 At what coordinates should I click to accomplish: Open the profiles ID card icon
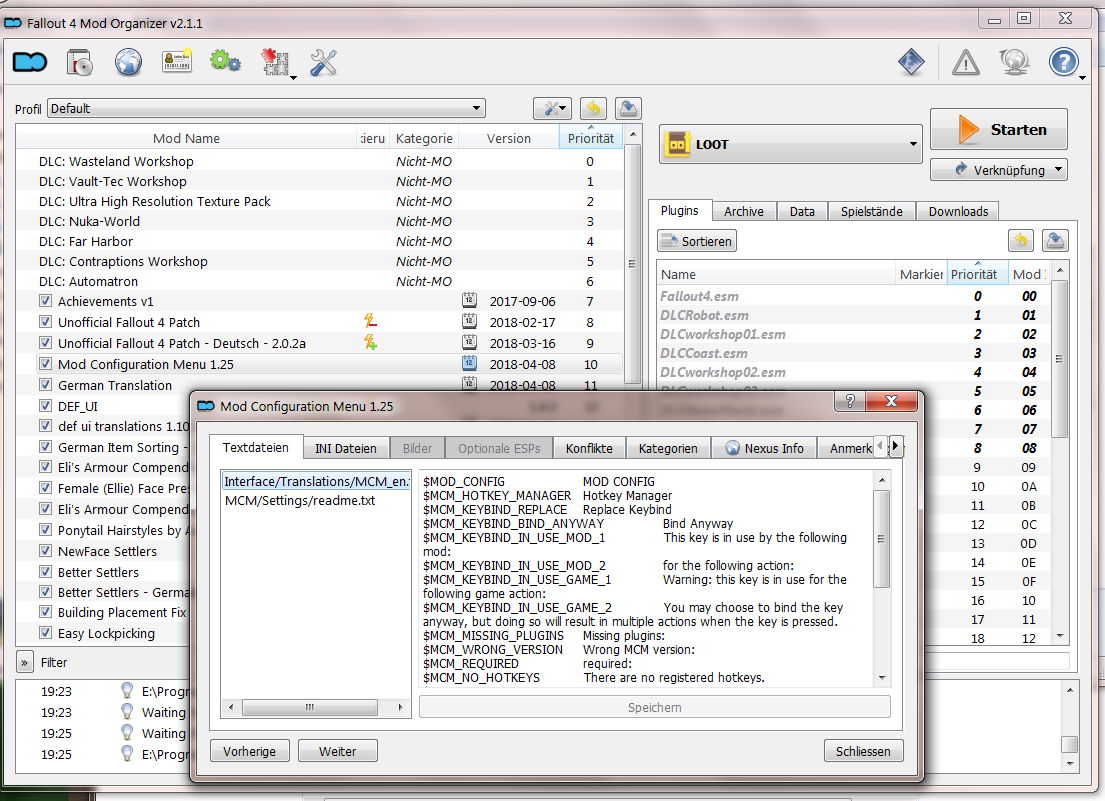click(177, 62)
